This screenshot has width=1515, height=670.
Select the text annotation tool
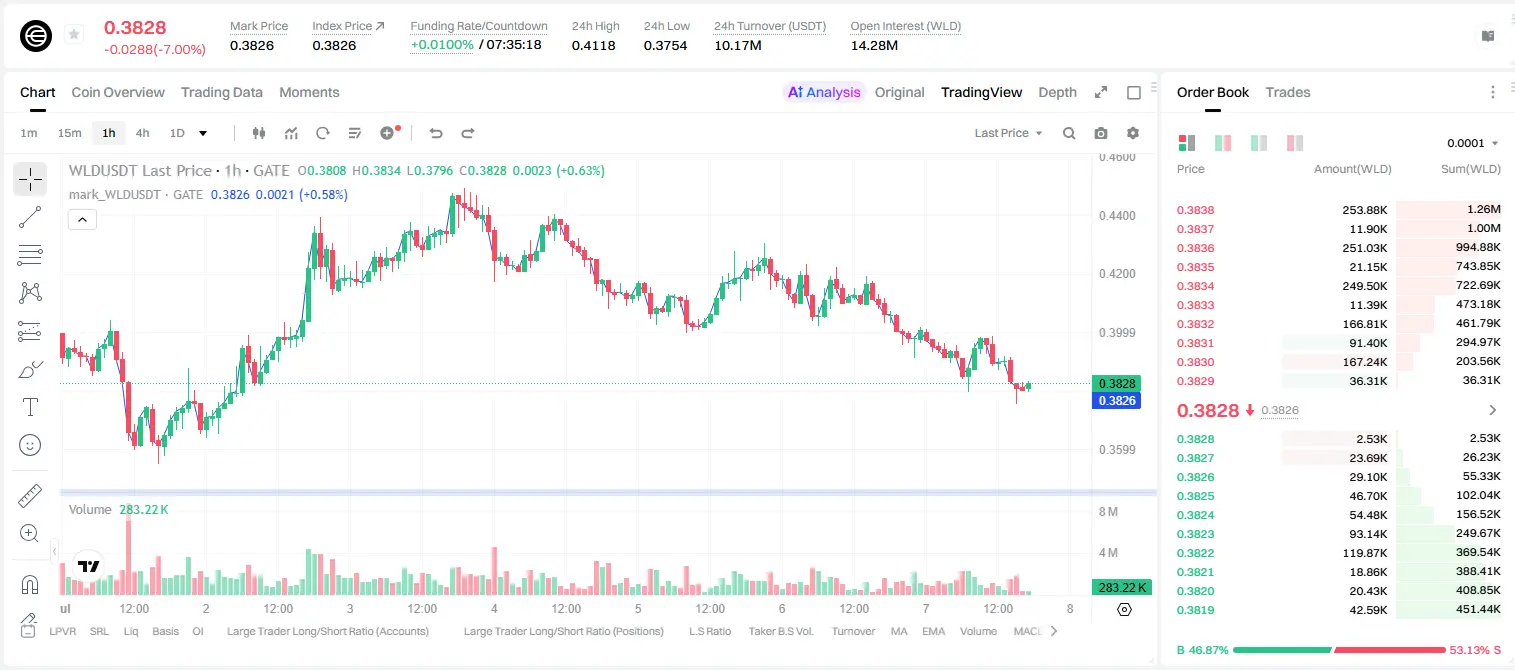coord(30,407)
